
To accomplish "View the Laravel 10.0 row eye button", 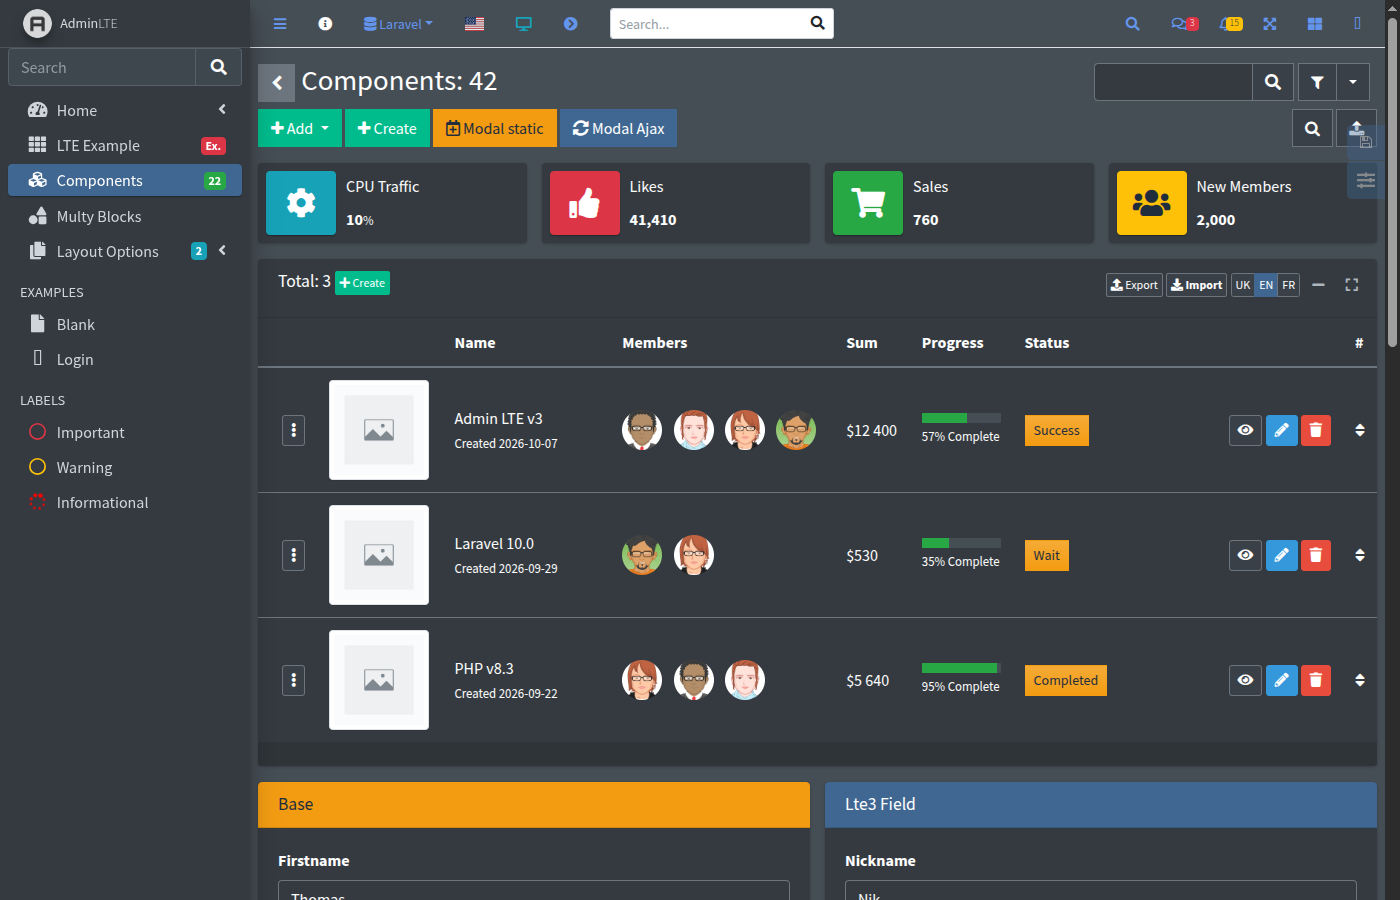I will 1245,555.
